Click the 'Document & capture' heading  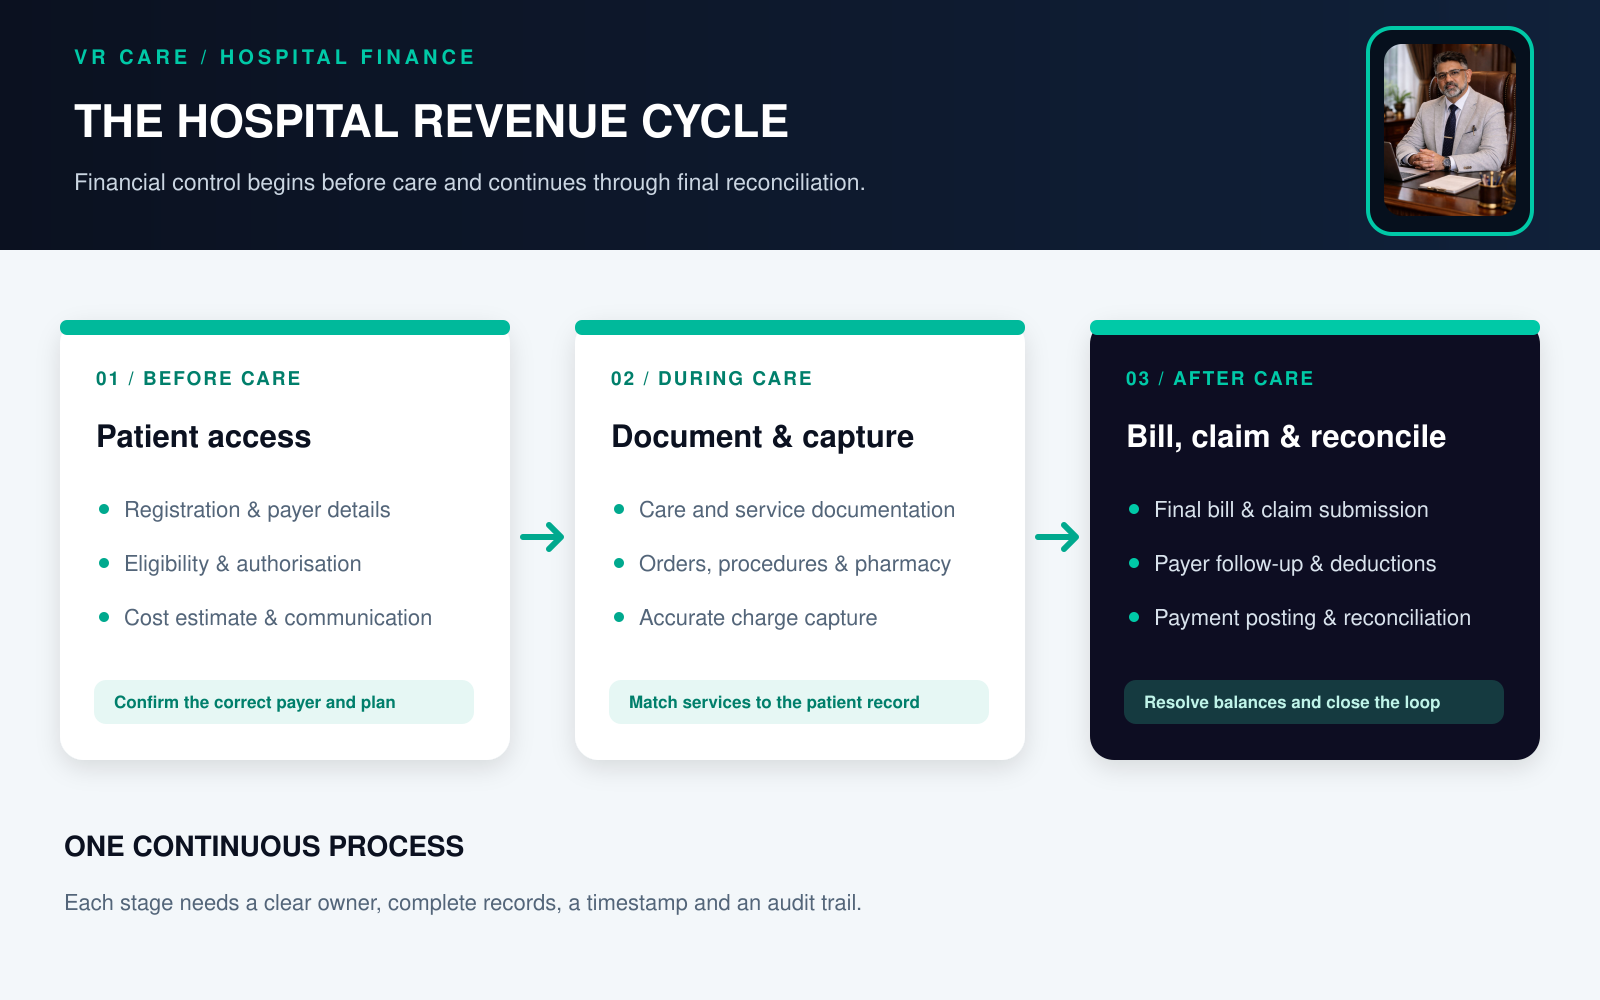[x=762, y=437]
